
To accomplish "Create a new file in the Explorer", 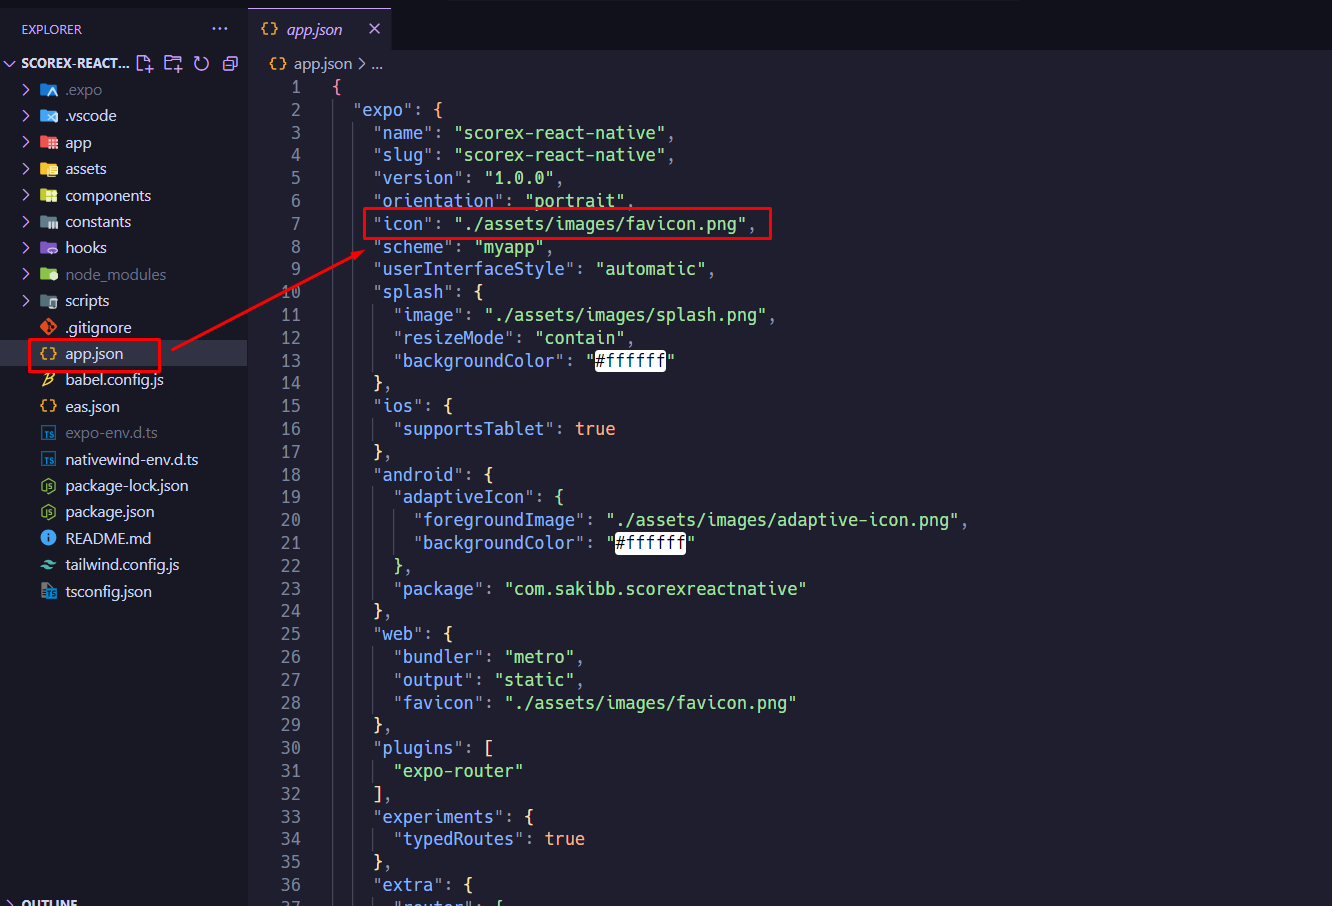I will click(144, 63).
